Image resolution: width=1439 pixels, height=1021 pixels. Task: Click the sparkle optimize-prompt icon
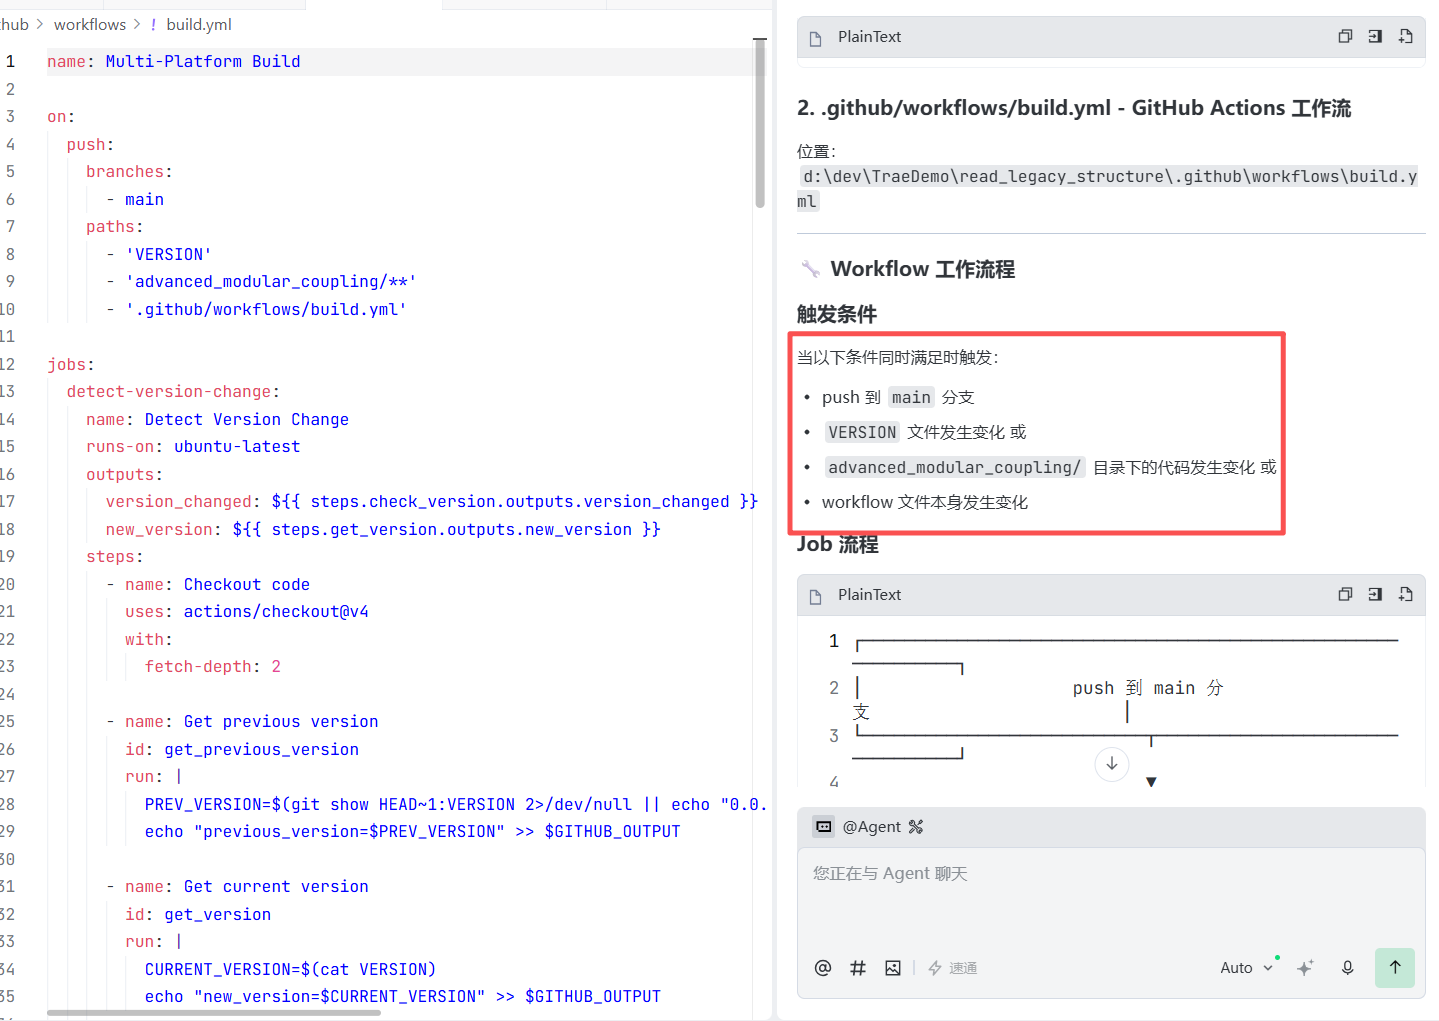(x=1305, y=967)
